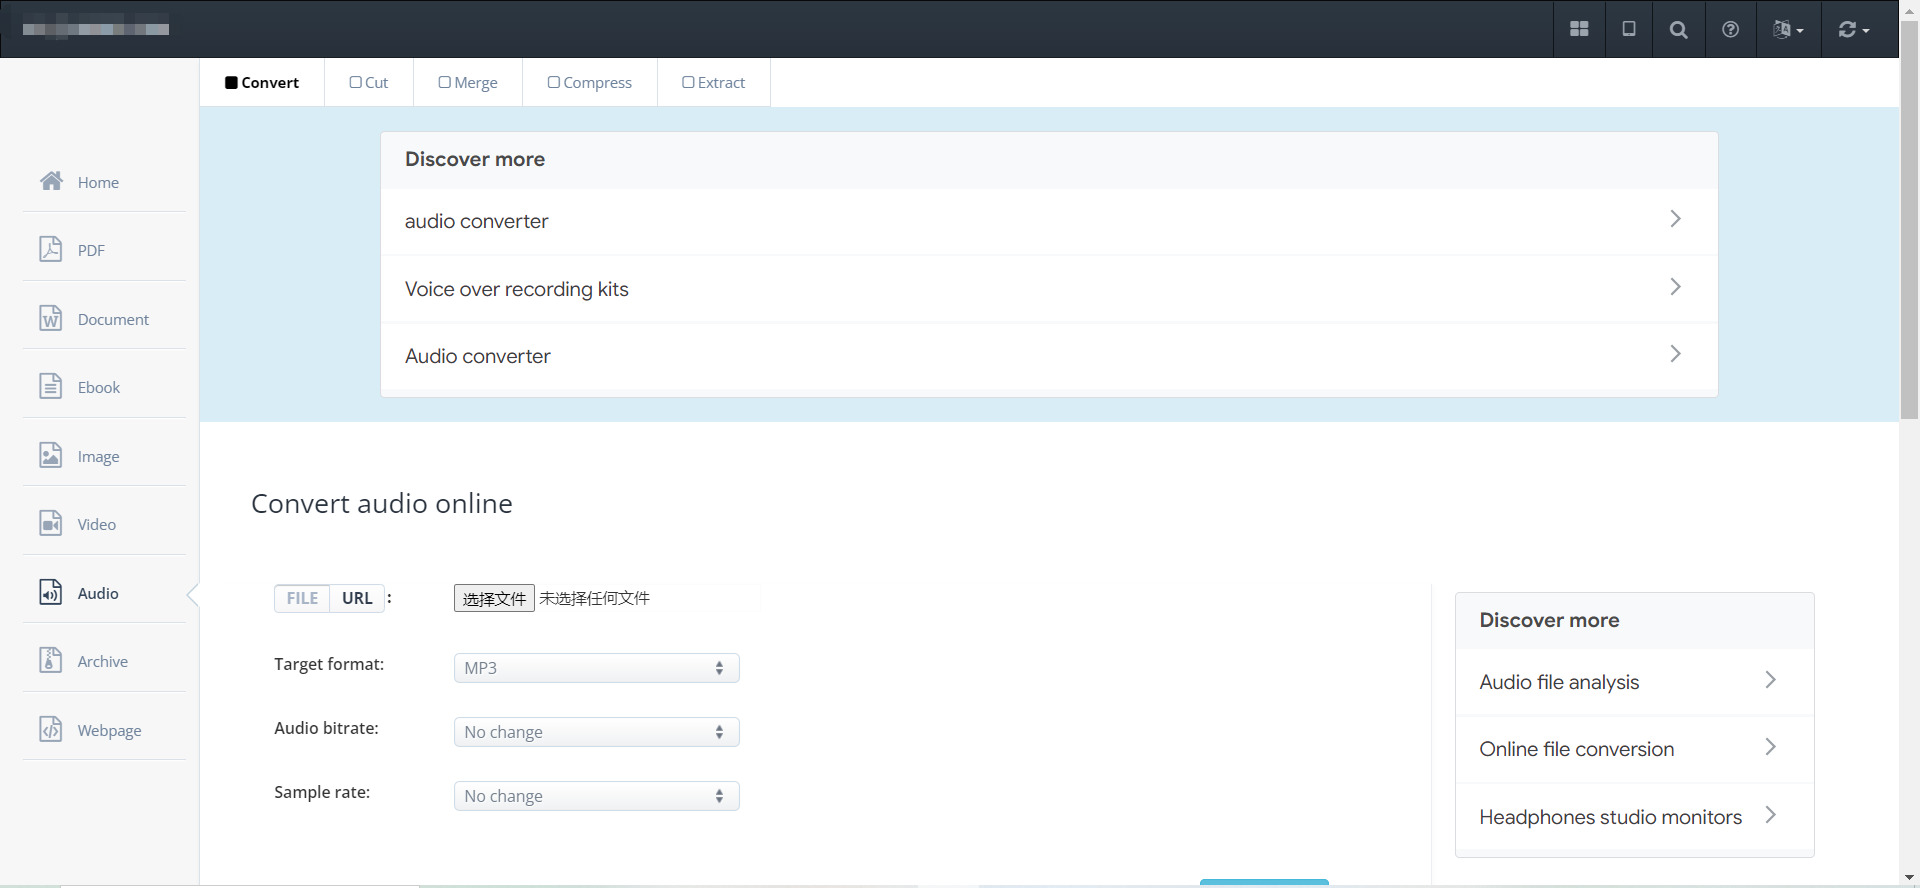The height and width of the screenshot is (888, 1920).
Task: Switch to the Cut tab
Action: pos(369,82)
